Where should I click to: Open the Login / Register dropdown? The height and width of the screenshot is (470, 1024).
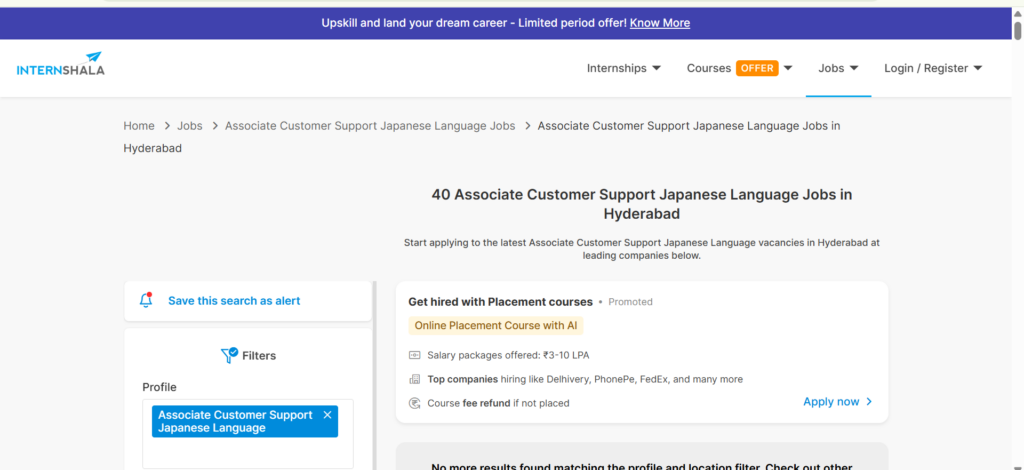coord(933,68)
